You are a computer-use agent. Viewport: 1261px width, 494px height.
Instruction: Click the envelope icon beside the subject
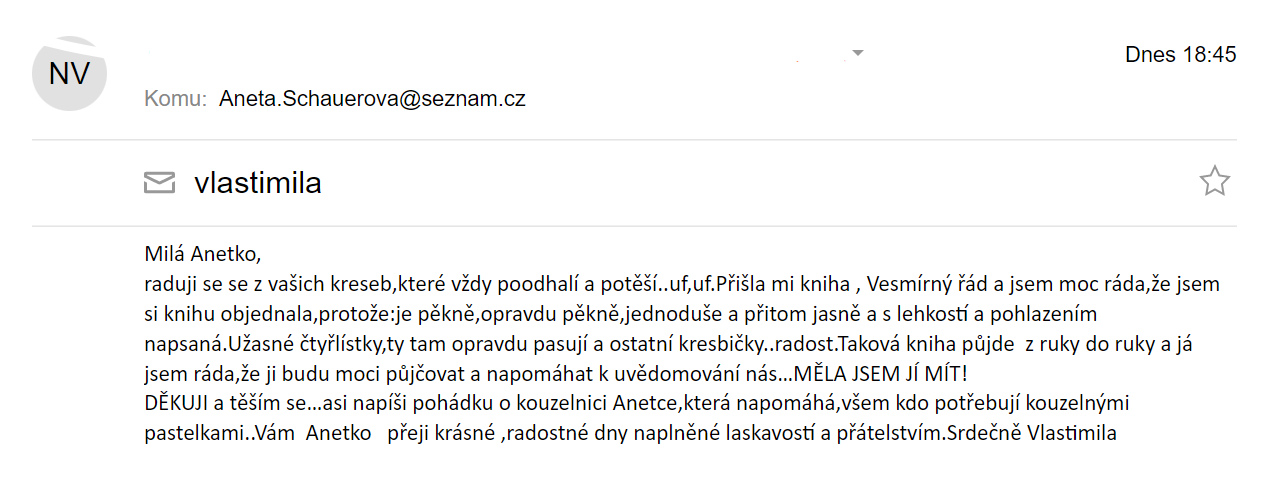pos(160,183)
